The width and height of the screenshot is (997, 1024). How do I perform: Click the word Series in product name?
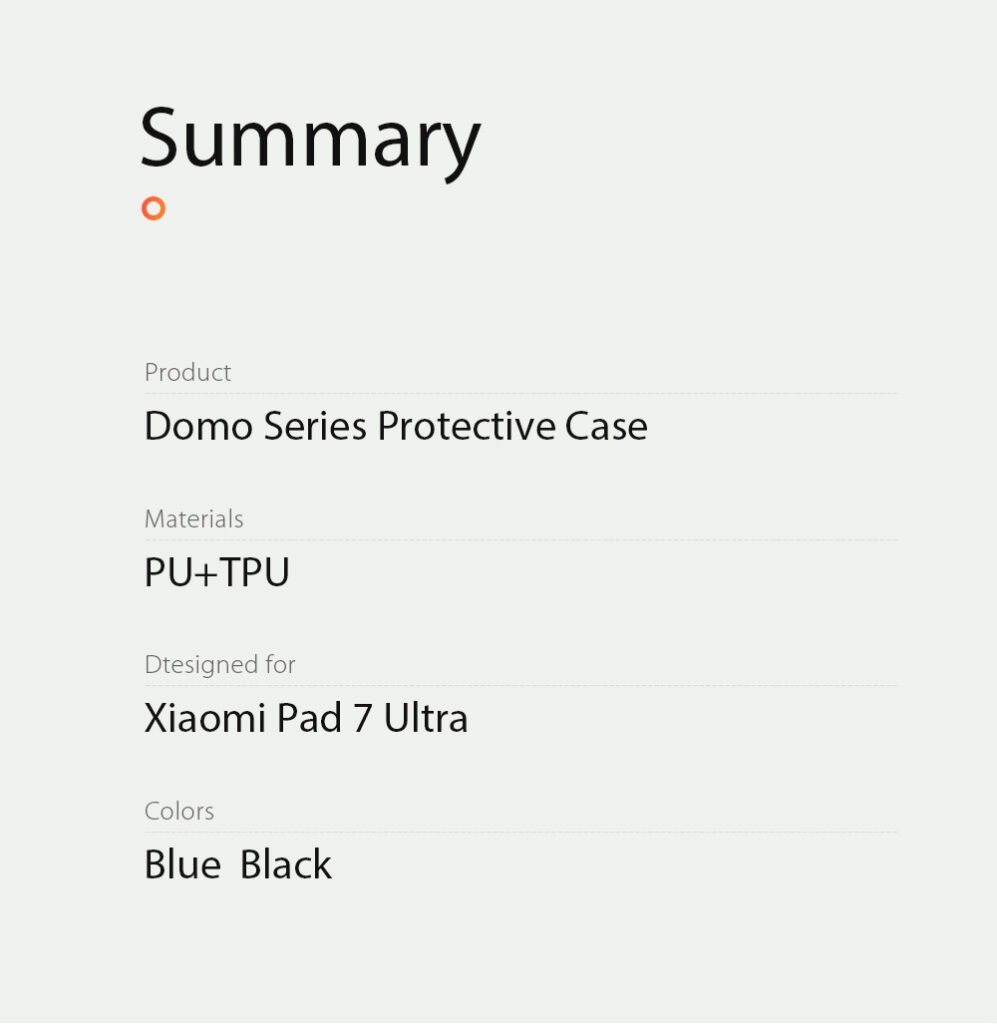pos(315,427)
